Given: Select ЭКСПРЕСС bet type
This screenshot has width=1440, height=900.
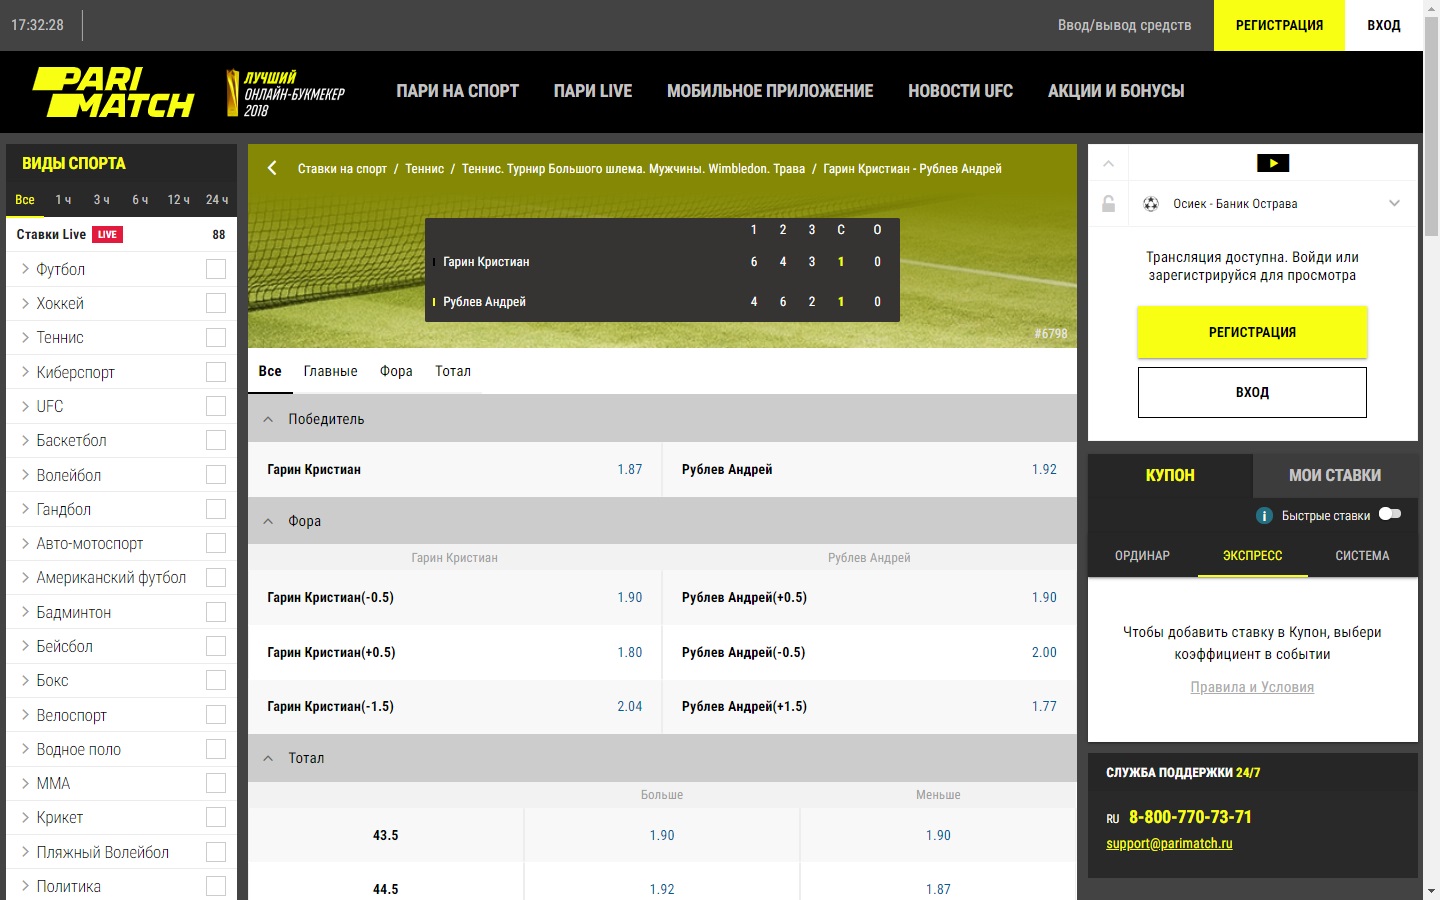Looking at the screenshot, I should (1252, 556).
